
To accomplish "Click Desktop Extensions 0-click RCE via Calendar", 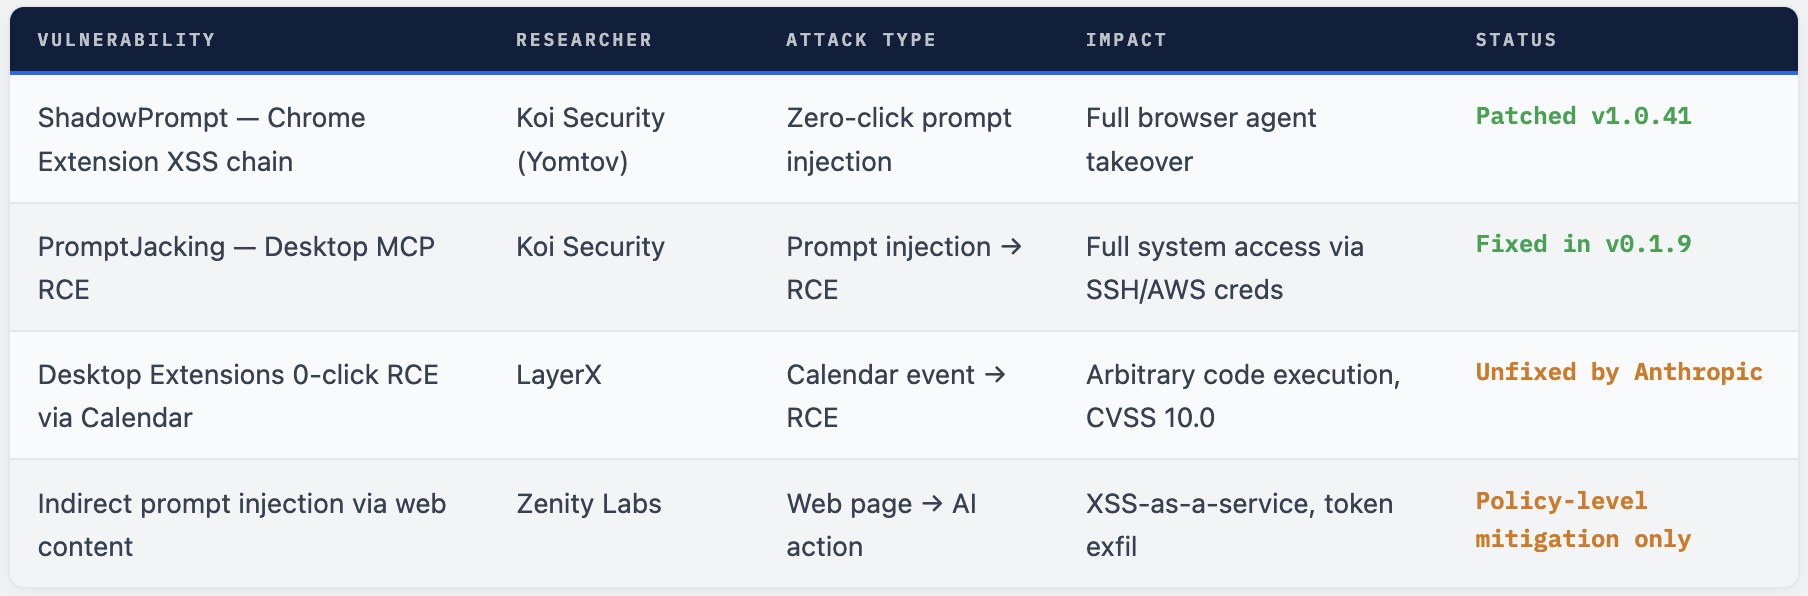I will coord(238,396).
